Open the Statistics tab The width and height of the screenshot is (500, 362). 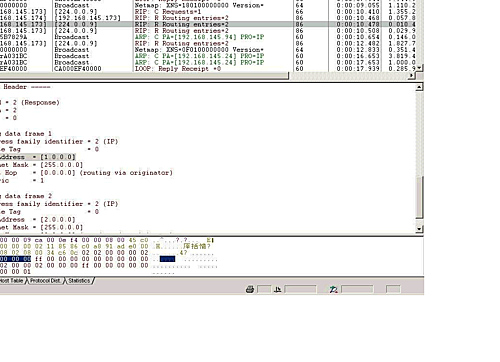79,281
